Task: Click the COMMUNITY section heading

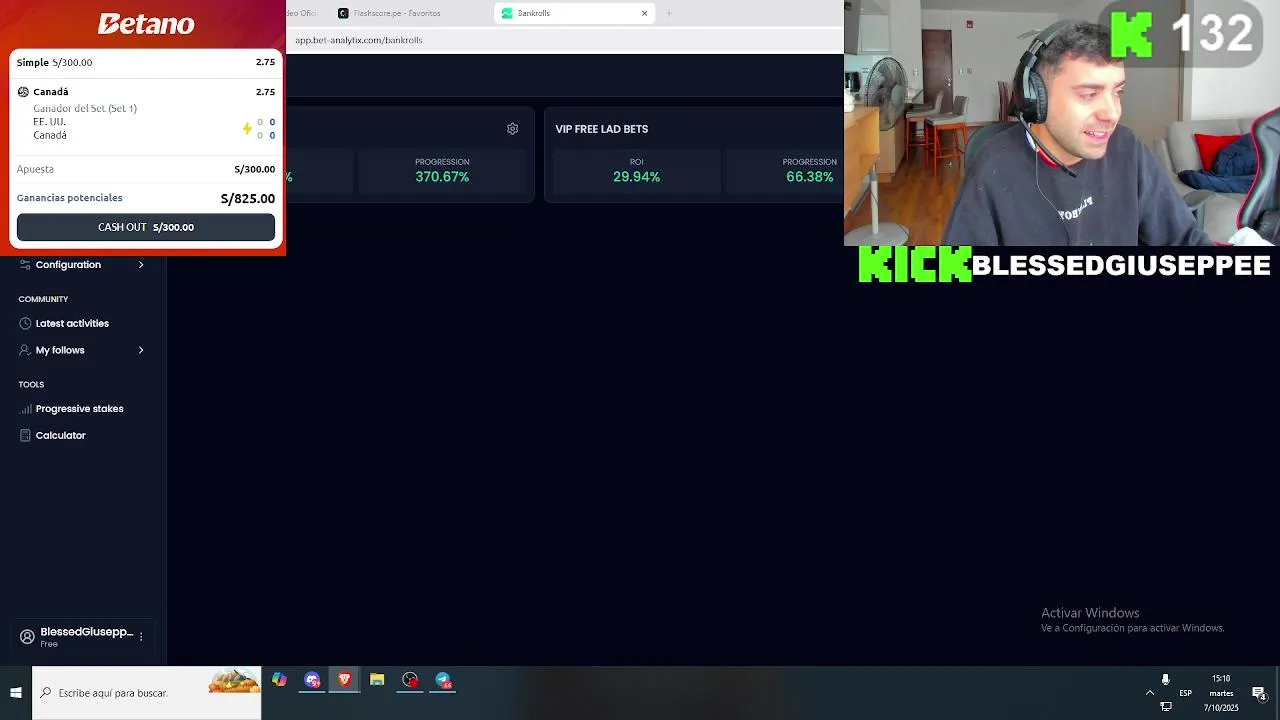Action: click(x=43, y=299)
